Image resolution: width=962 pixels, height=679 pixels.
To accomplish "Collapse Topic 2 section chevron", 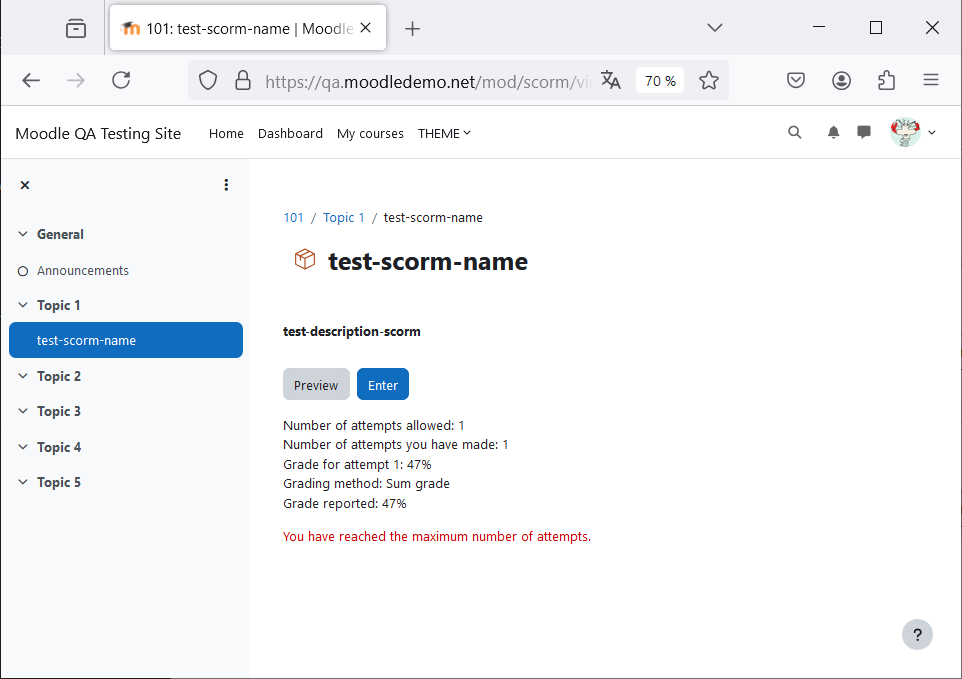I will [23, 376].
